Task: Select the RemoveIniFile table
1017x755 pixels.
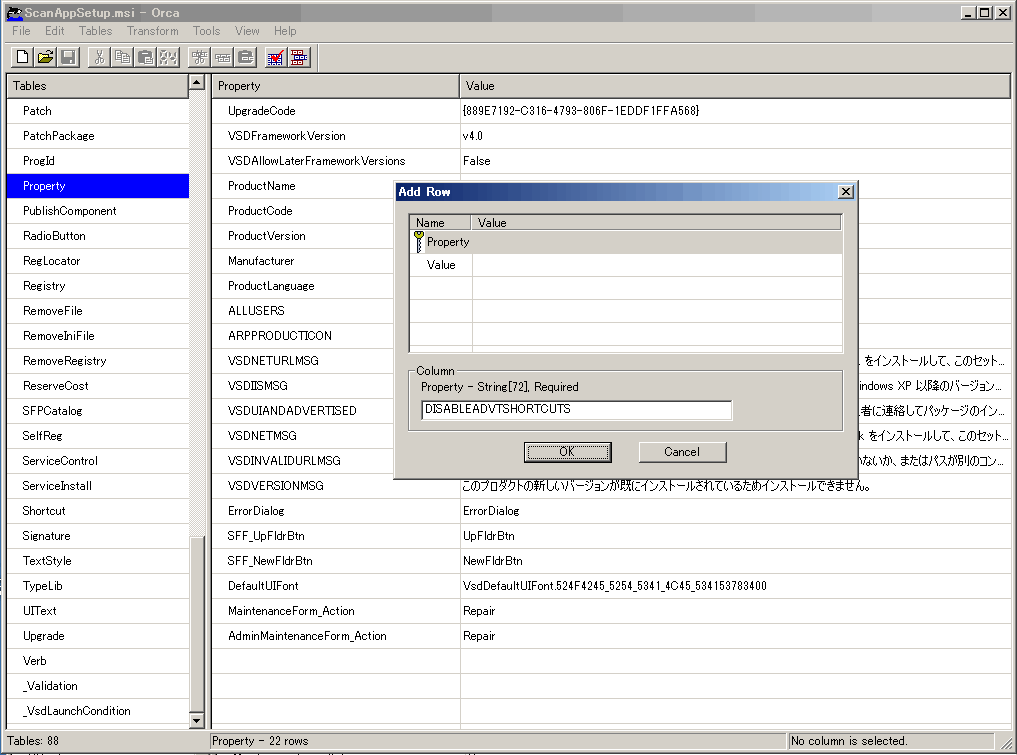Action: point(97,335)
